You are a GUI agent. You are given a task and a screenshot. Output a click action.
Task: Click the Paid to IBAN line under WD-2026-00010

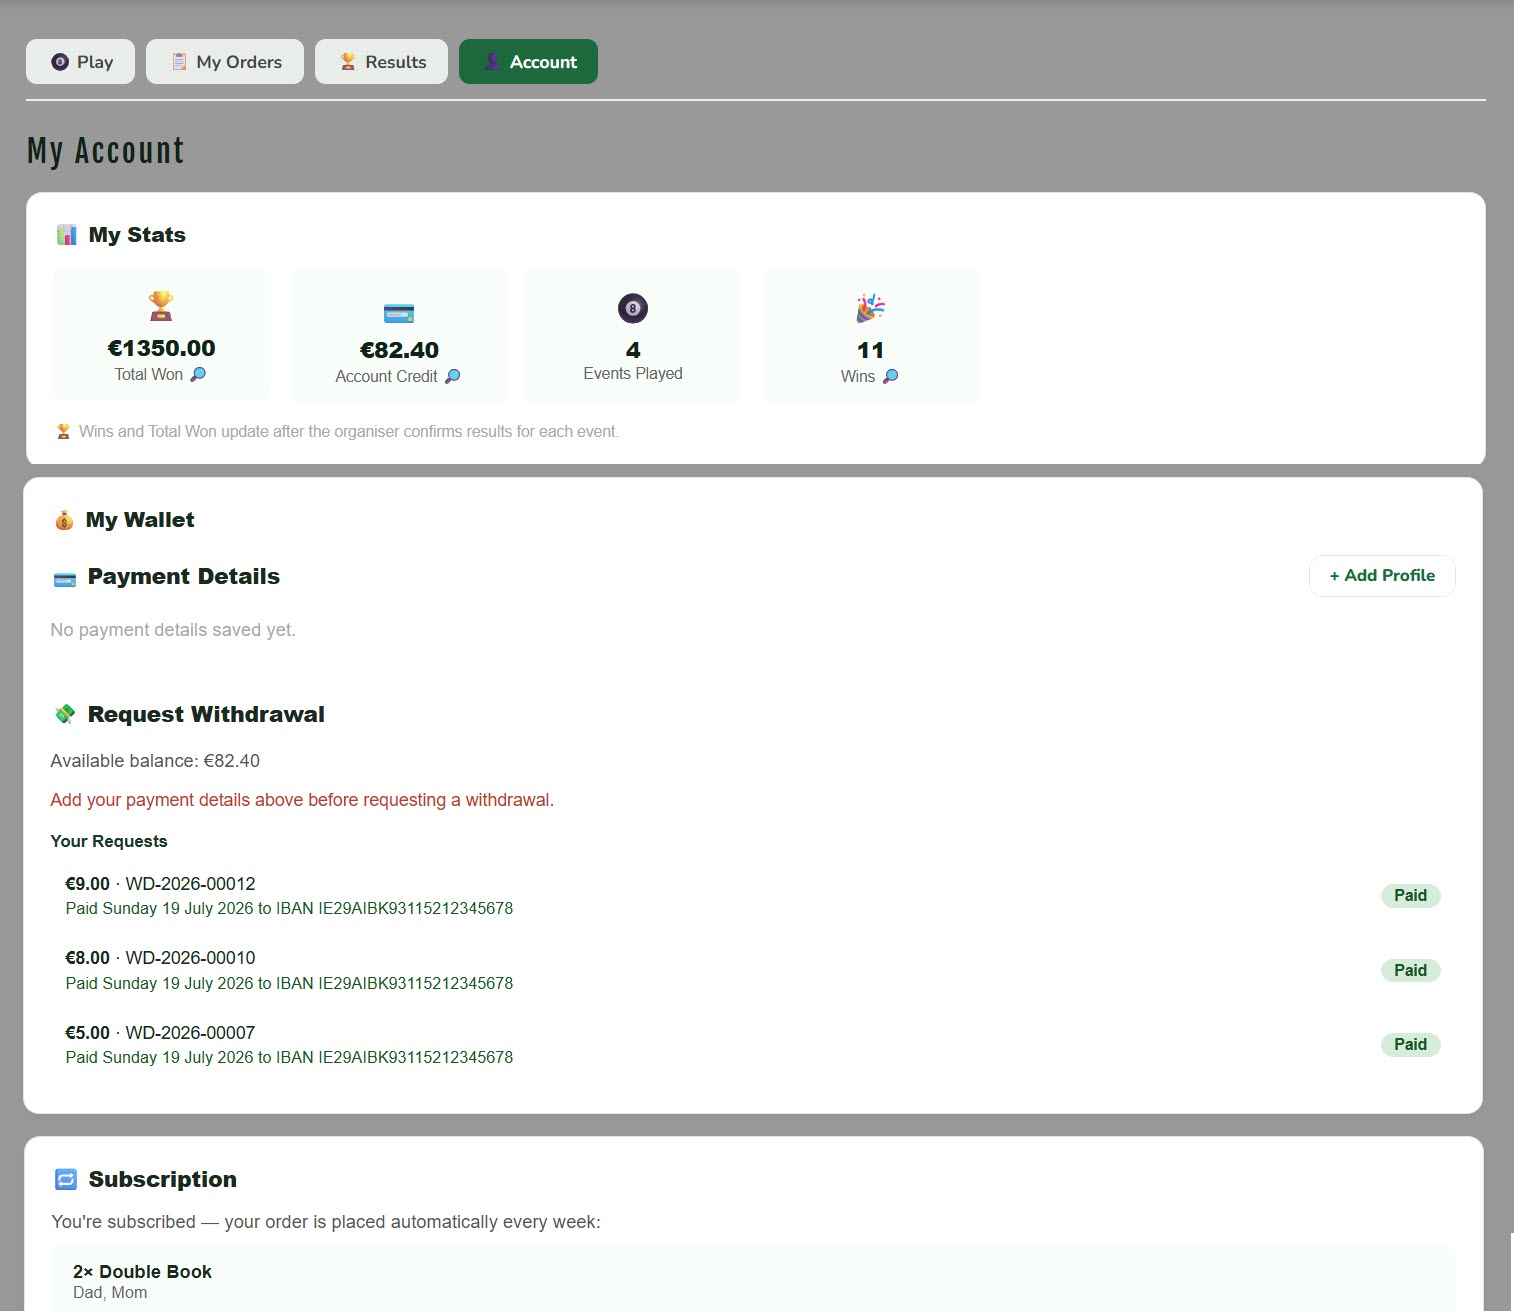pyautogui.click(x=289, y=984)
